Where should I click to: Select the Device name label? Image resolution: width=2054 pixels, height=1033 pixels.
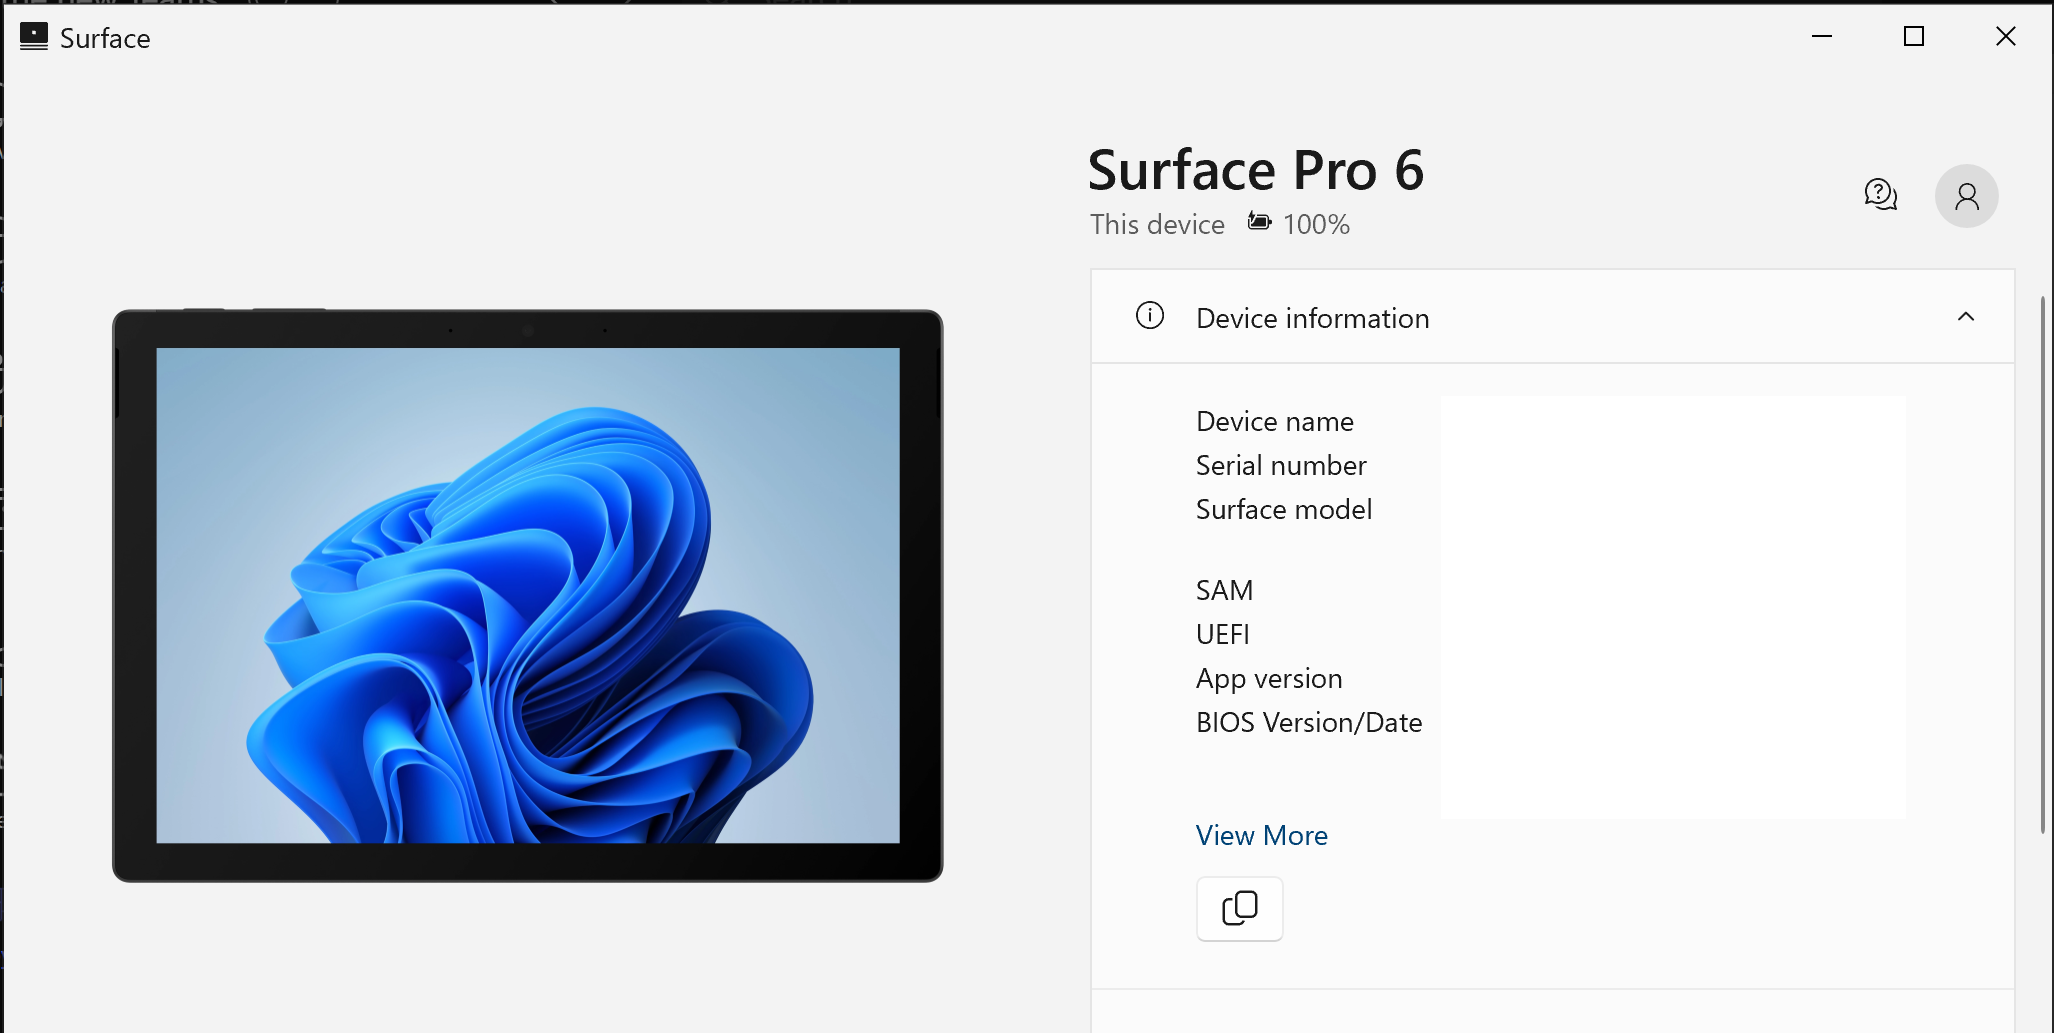[1274, 421]
